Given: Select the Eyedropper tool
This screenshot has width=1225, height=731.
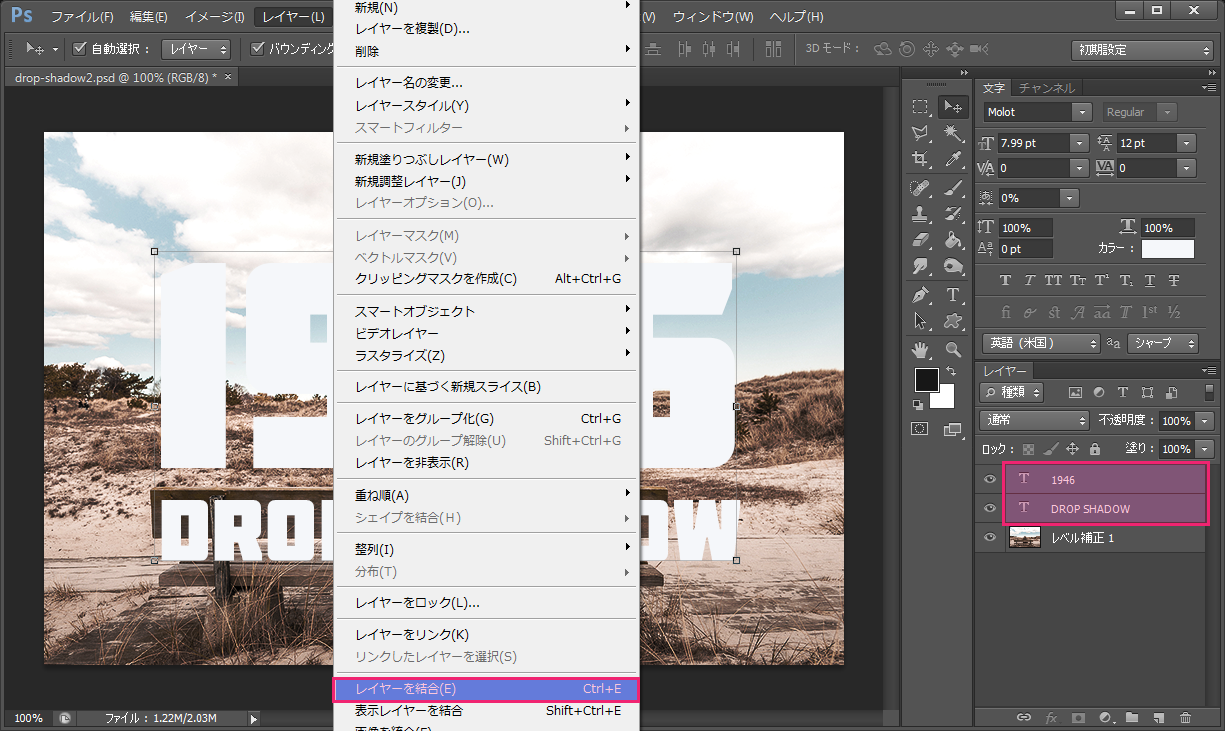Looking at the screenshot, I should tap(953, 159).
